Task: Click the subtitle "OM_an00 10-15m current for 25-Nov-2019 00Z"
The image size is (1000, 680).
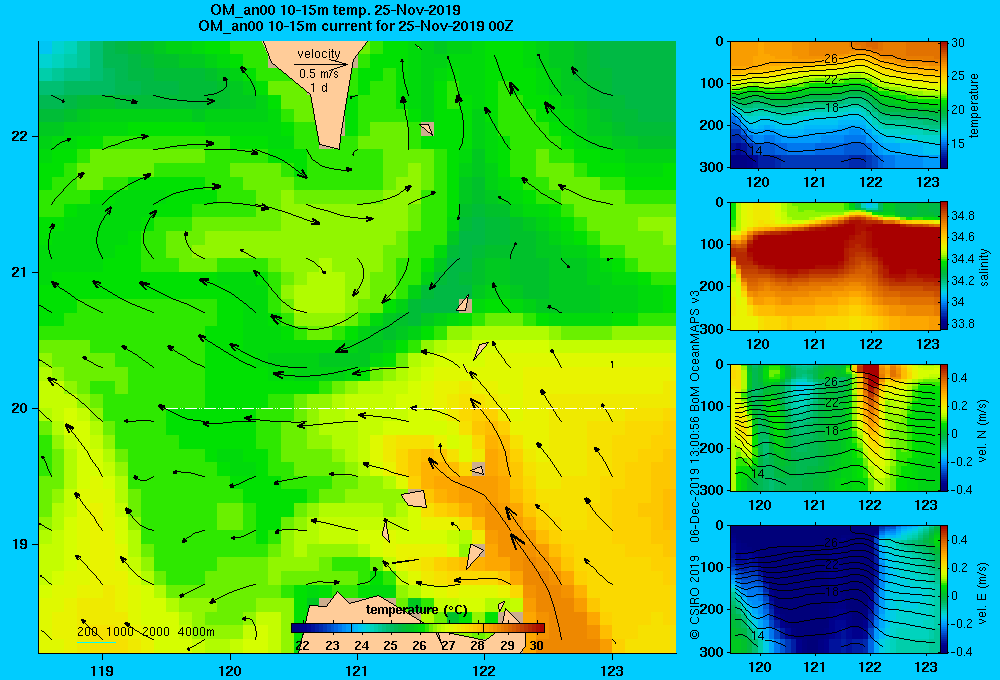Action: (356, 26)
